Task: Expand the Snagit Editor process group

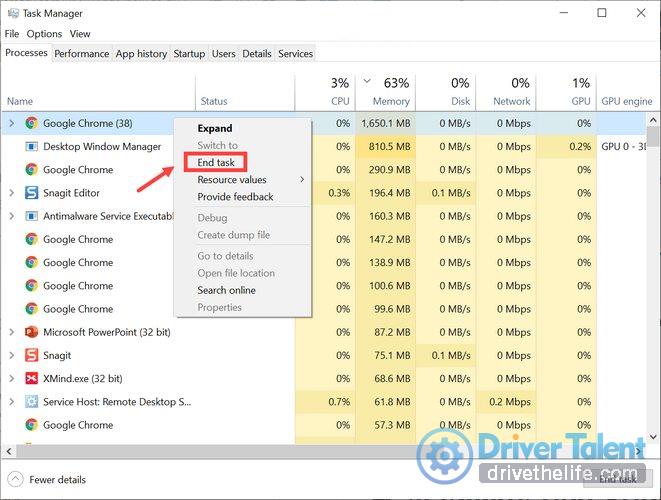Action: [12, 193]
